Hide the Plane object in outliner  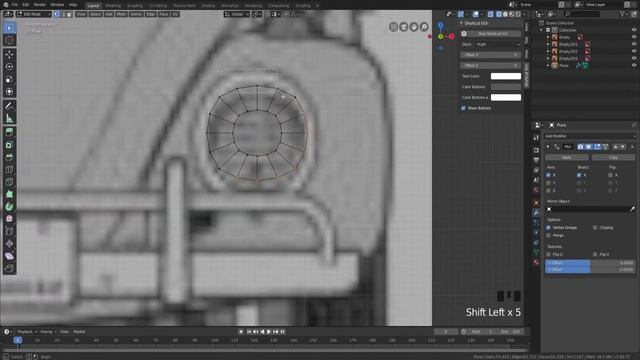(634, 65)
